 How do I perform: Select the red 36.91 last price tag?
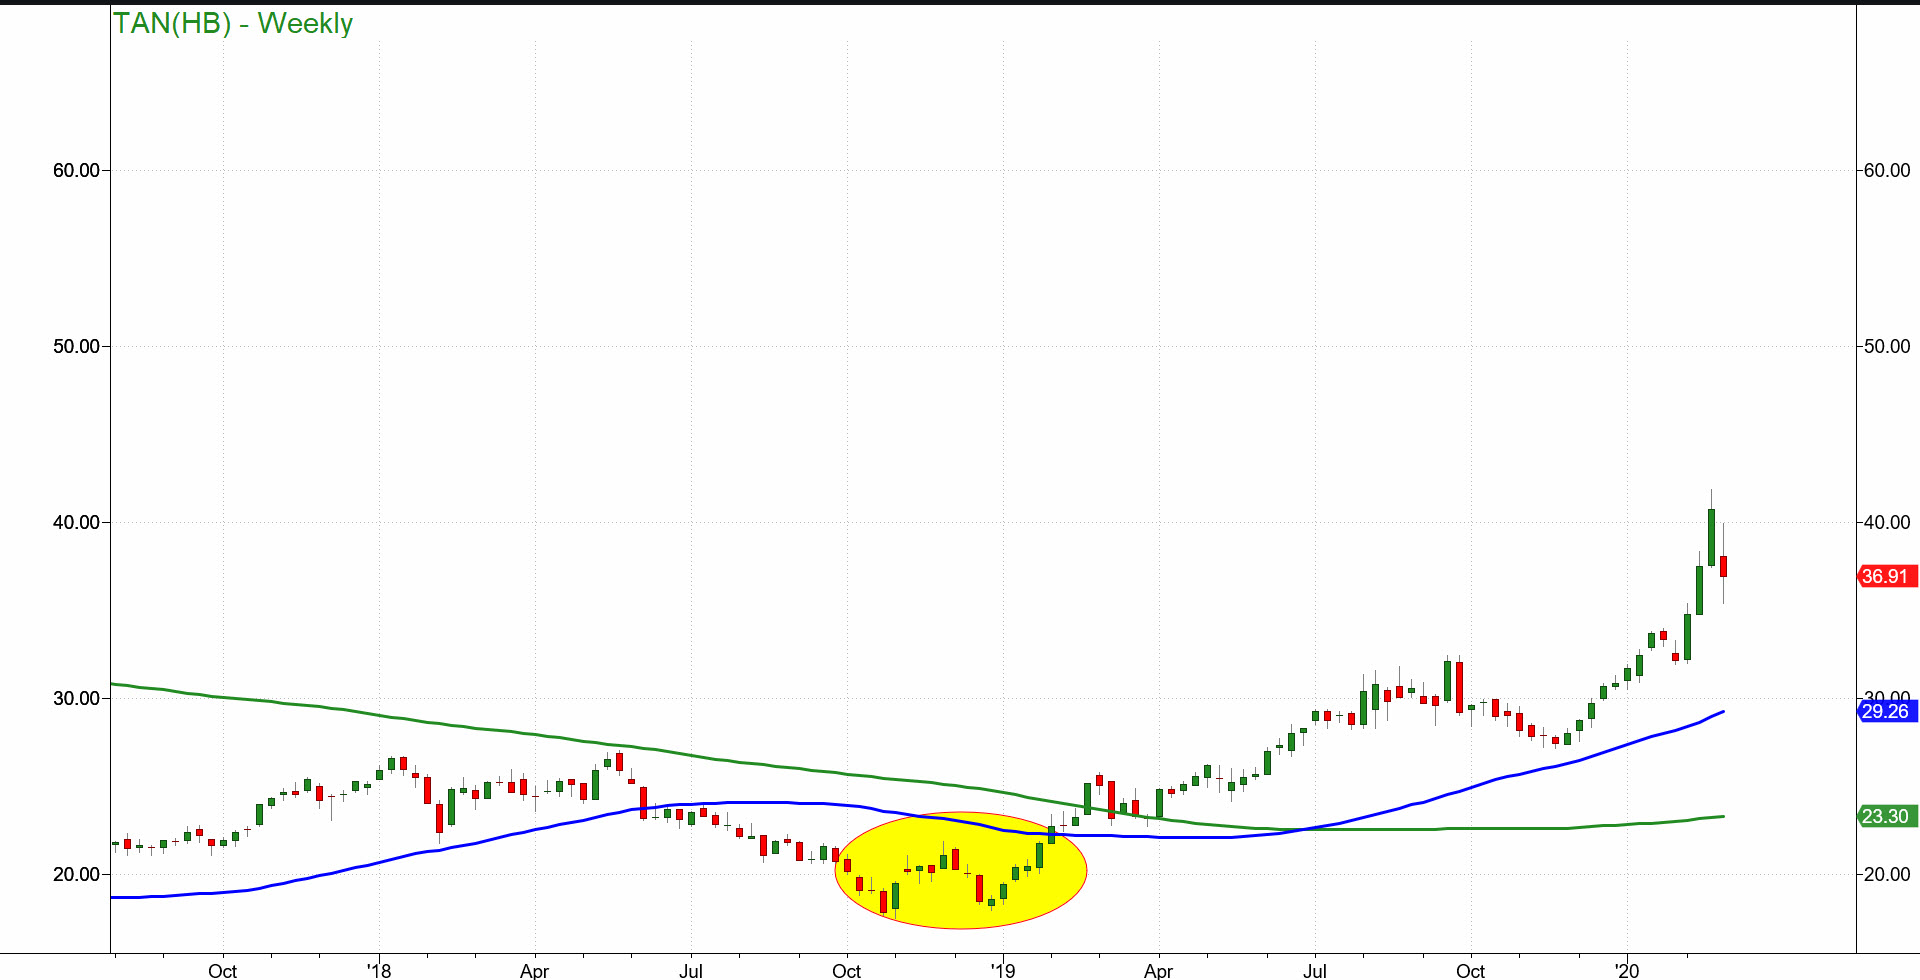tap(1886, 576)
